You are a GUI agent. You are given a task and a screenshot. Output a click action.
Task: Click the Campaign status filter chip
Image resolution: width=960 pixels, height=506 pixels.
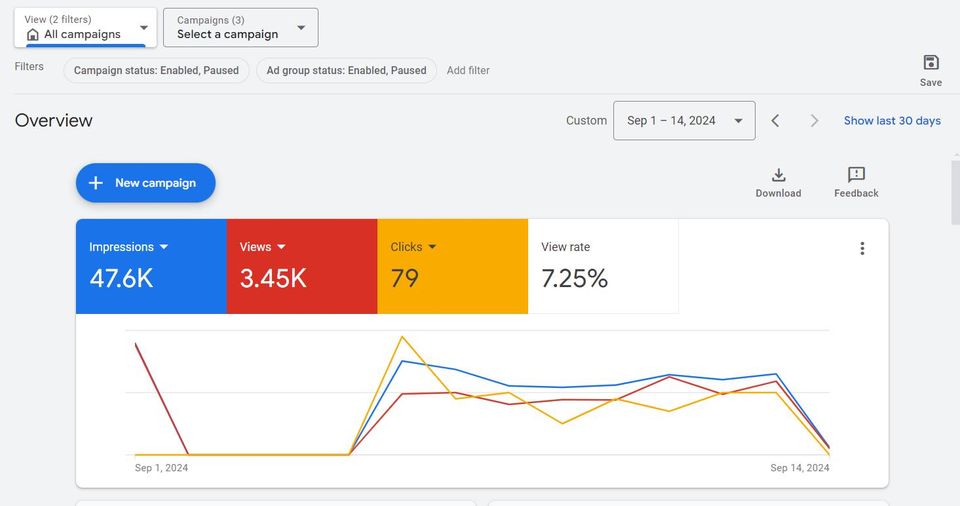(156, 71)
